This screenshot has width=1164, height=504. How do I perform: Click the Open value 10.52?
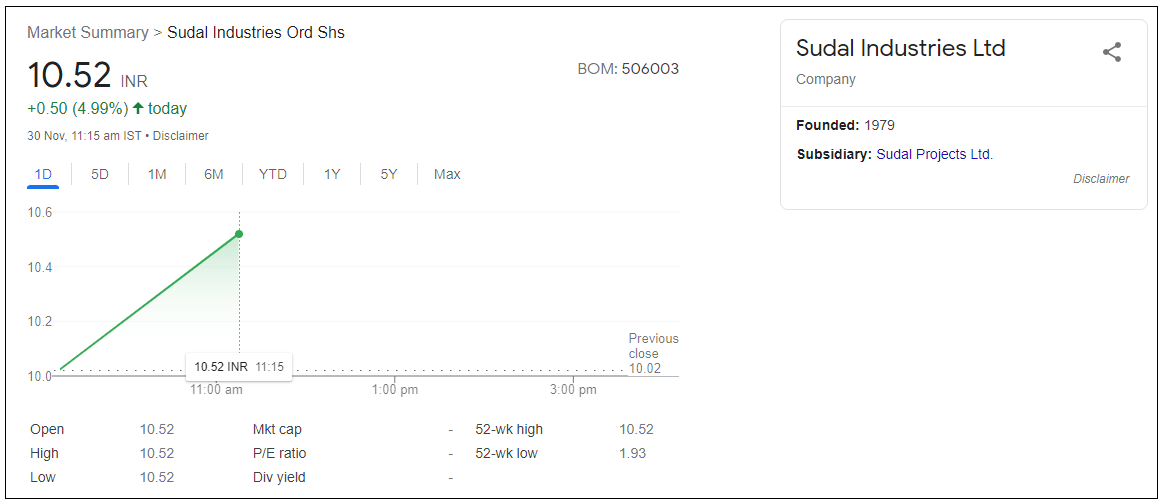pos(157,429)
